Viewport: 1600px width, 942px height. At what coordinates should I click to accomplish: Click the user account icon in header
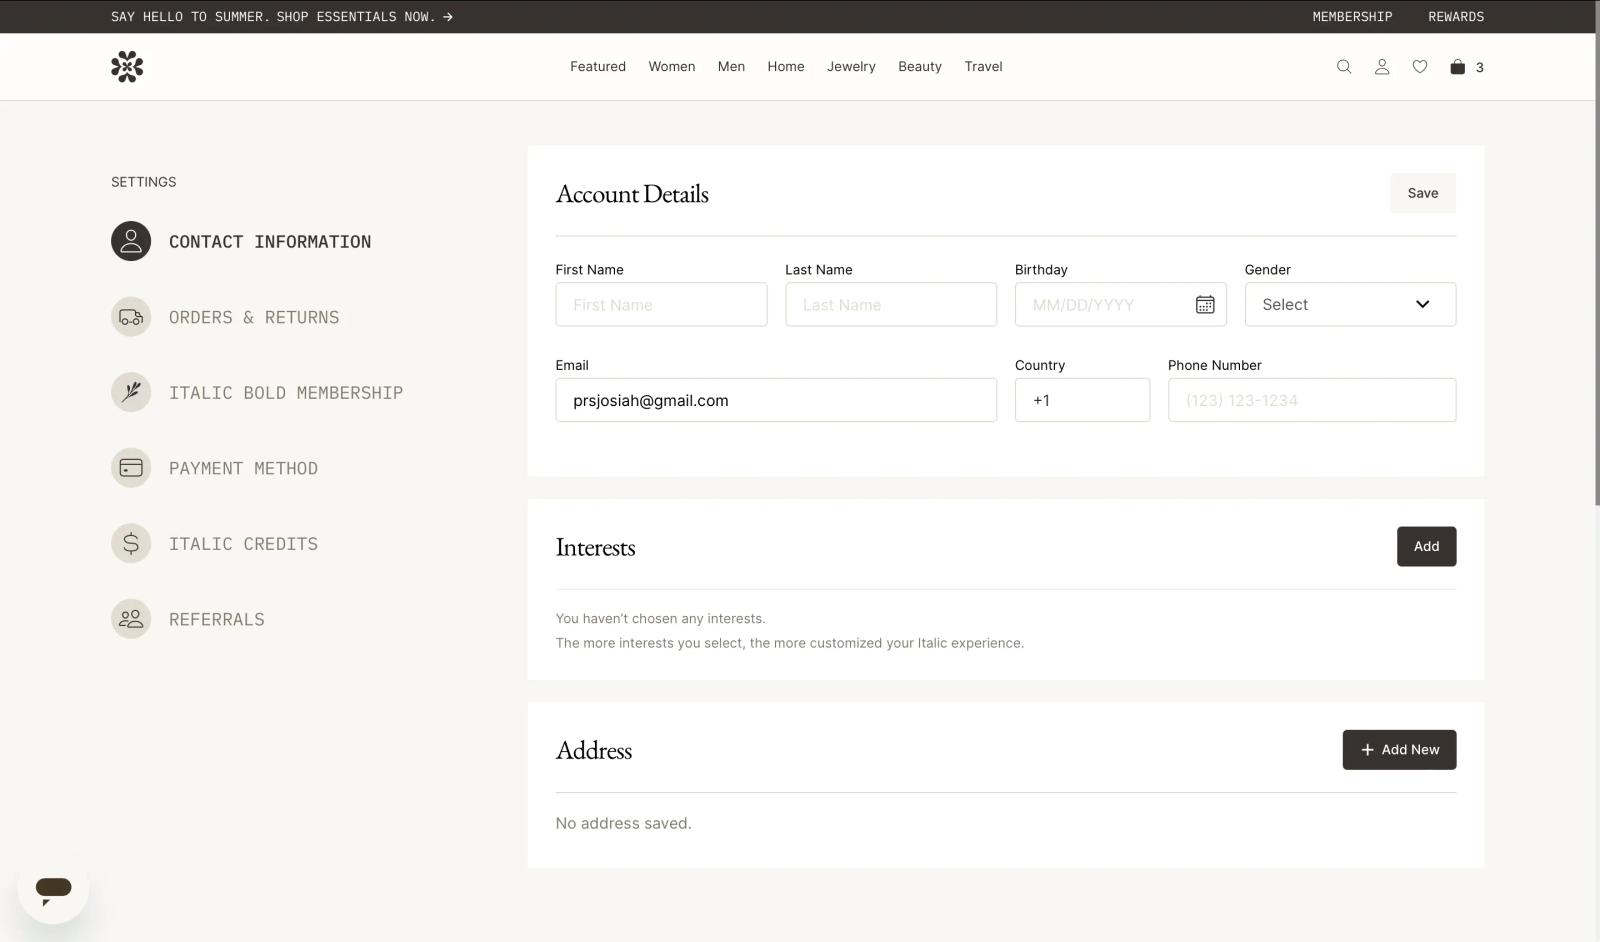point(1381,67)
